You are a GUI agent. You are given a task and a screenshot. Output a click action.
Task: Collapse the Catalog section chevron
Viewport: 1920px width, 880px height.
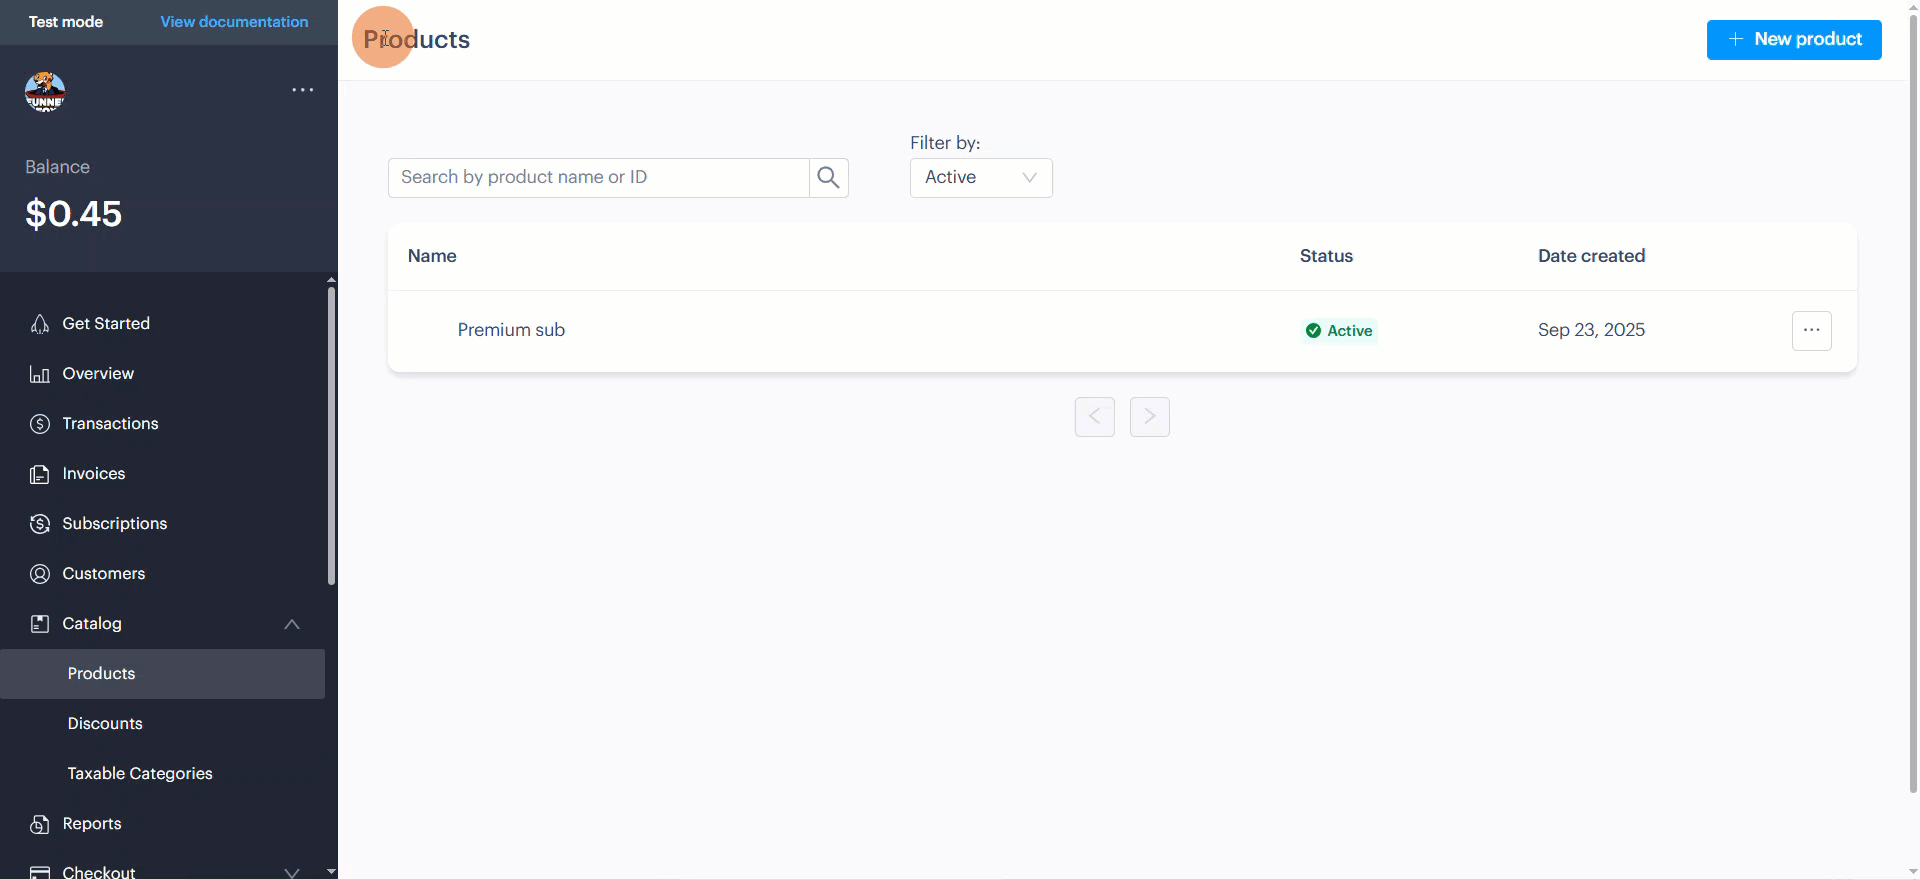[x=292, y=624]
